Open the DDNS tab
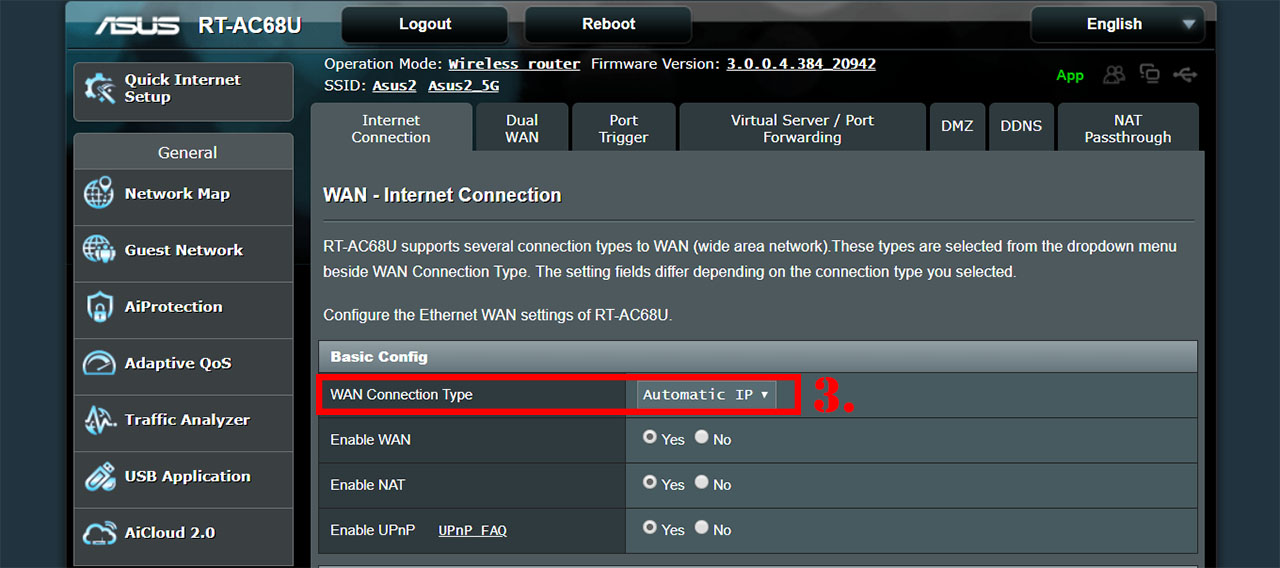This screenshot has height=568, width=1280. tap(1021, 127)
